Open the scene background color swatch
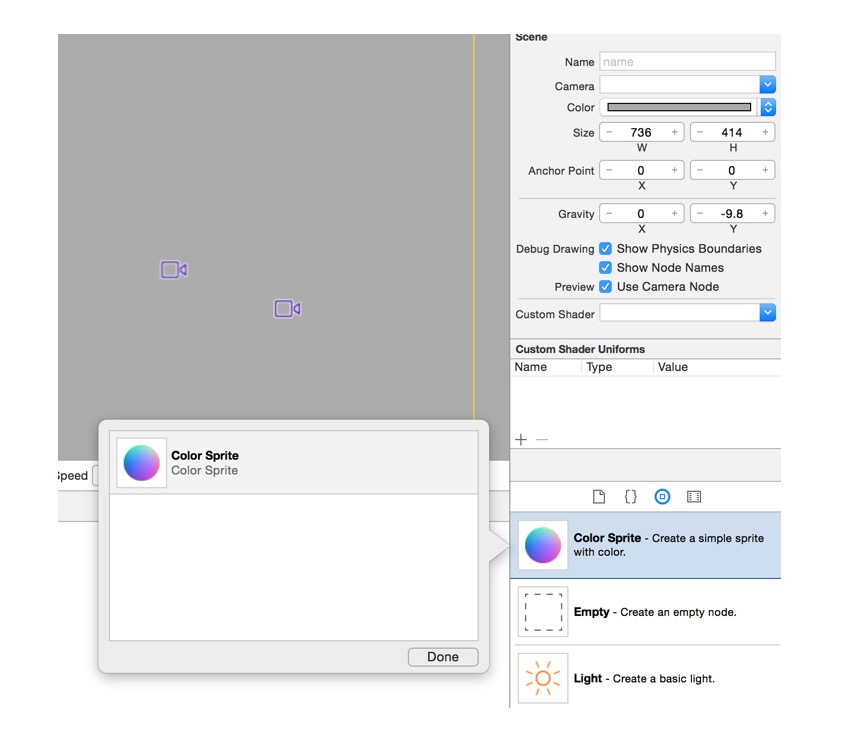The height and width of the screenshot is (746, 844). point(680,107)
